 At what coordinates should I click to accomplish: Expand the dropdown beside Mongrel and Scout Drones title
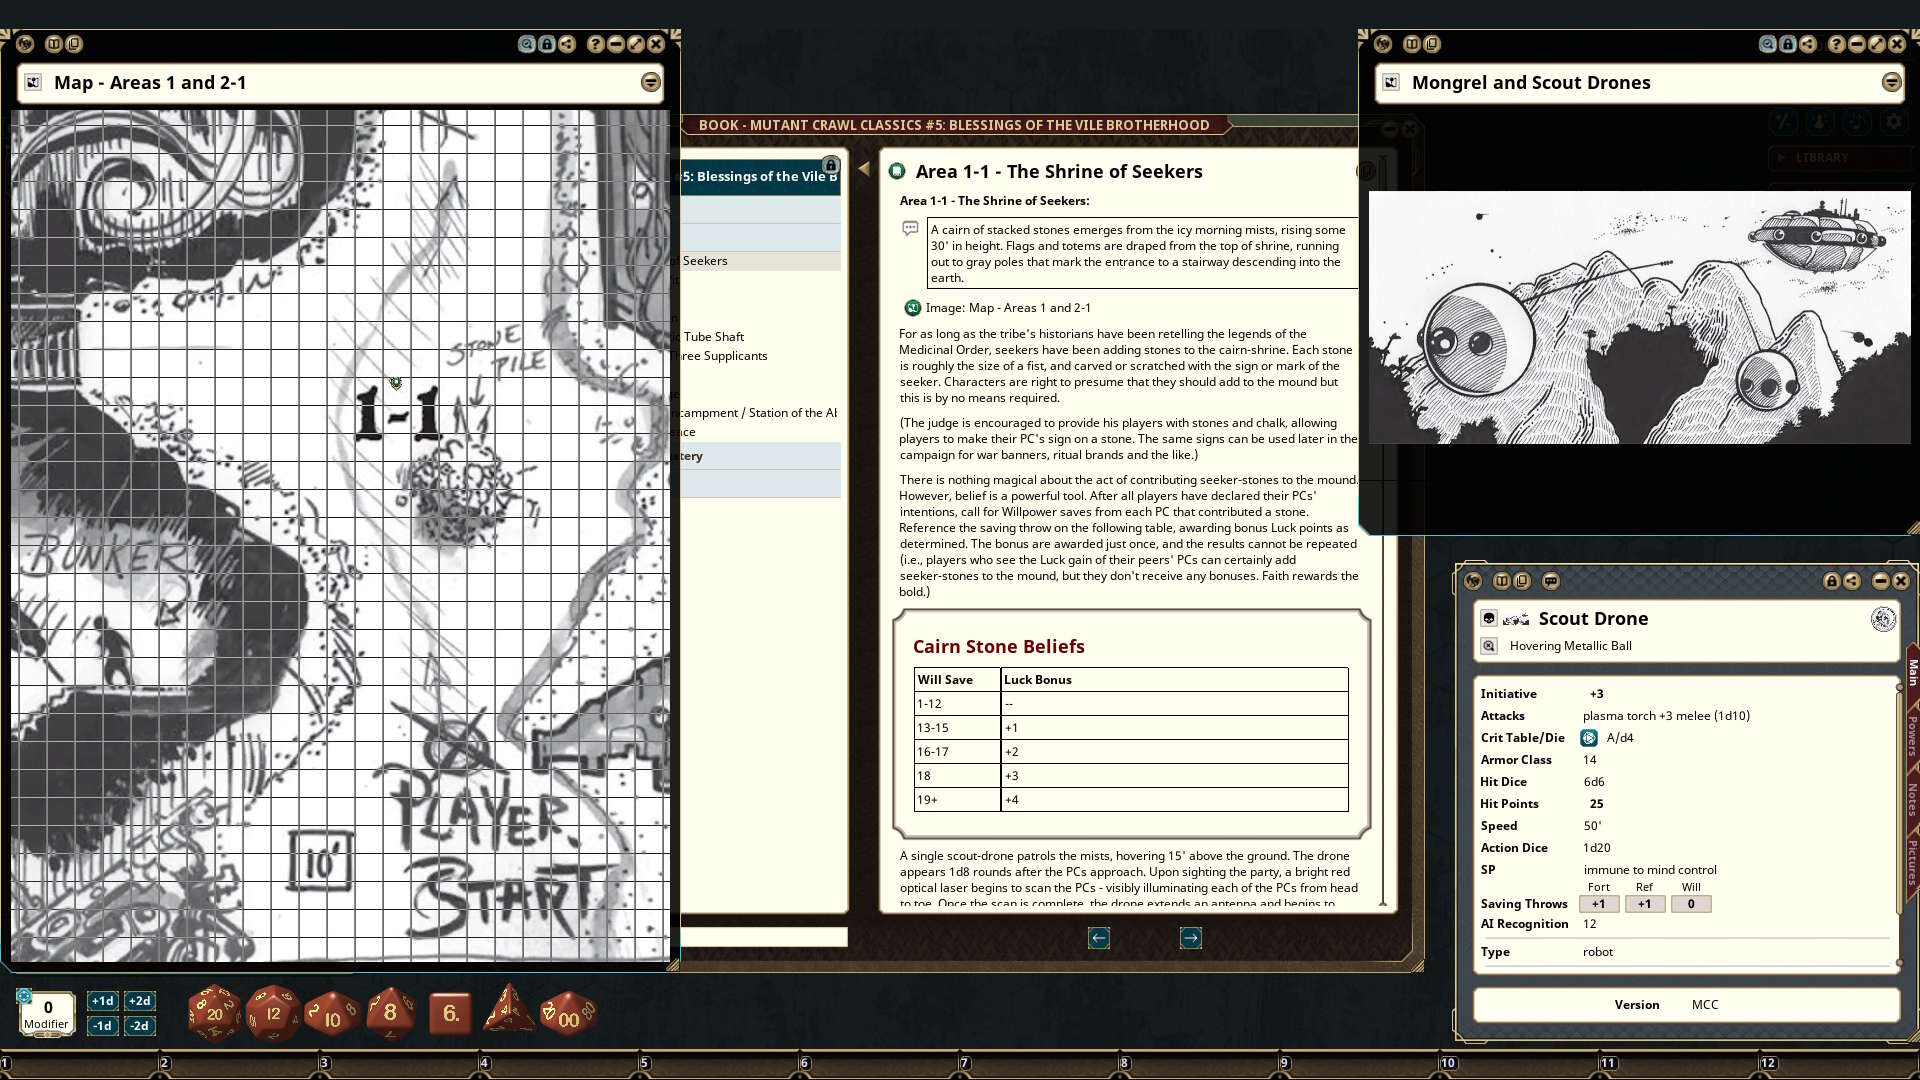[1891, 83]
